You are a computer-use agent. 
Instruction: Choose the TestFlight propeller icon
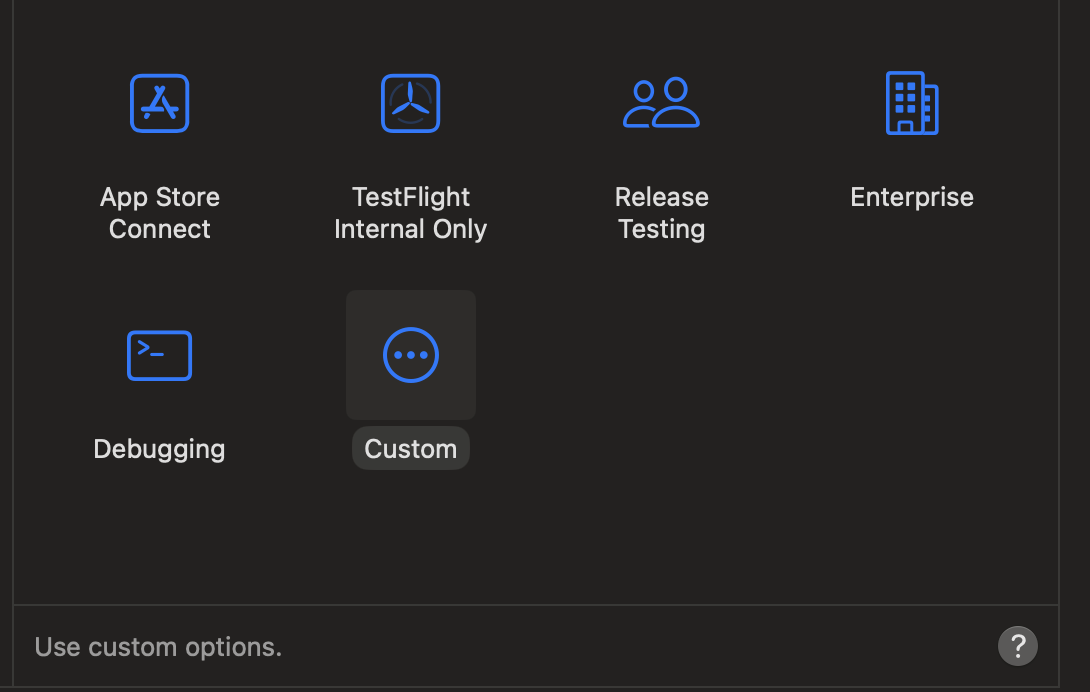pos(410,103)
